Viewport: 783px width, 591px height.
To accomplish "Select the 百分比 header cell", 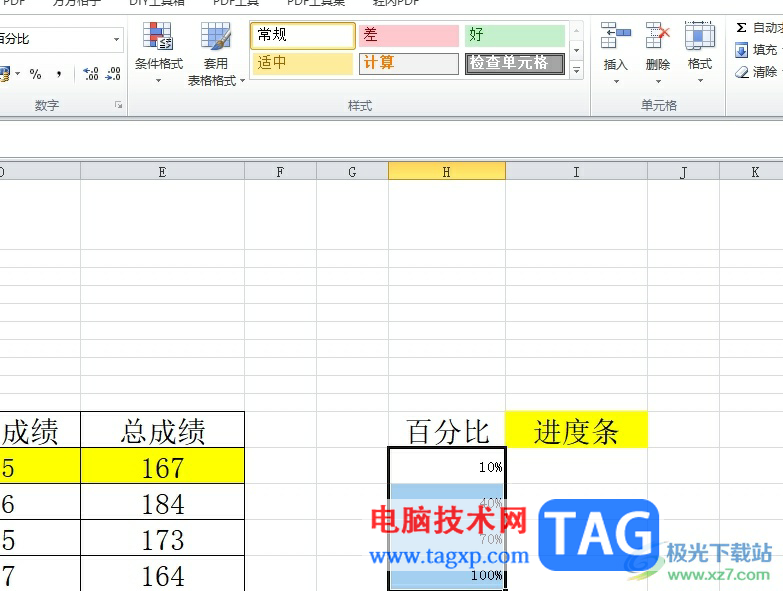I will click(x=447, y=430).
